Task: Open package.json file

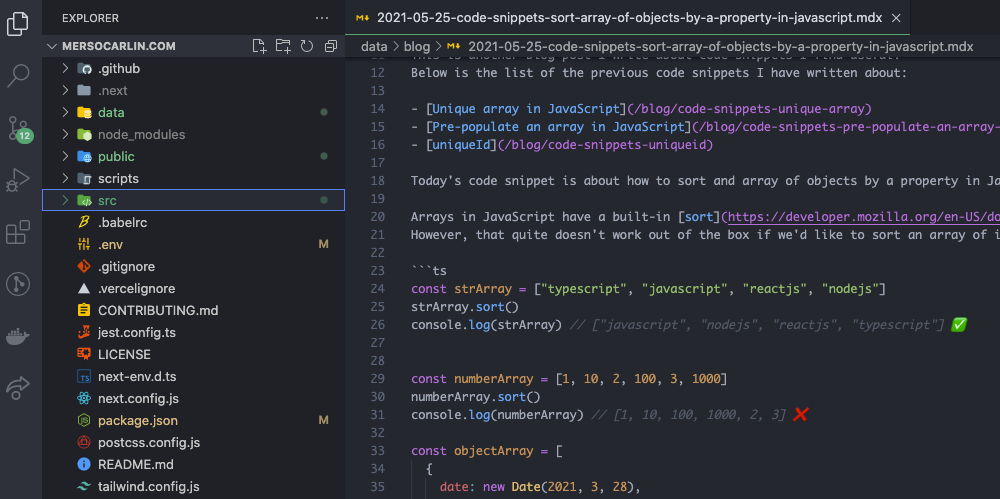Action: (x=194, y=421)
